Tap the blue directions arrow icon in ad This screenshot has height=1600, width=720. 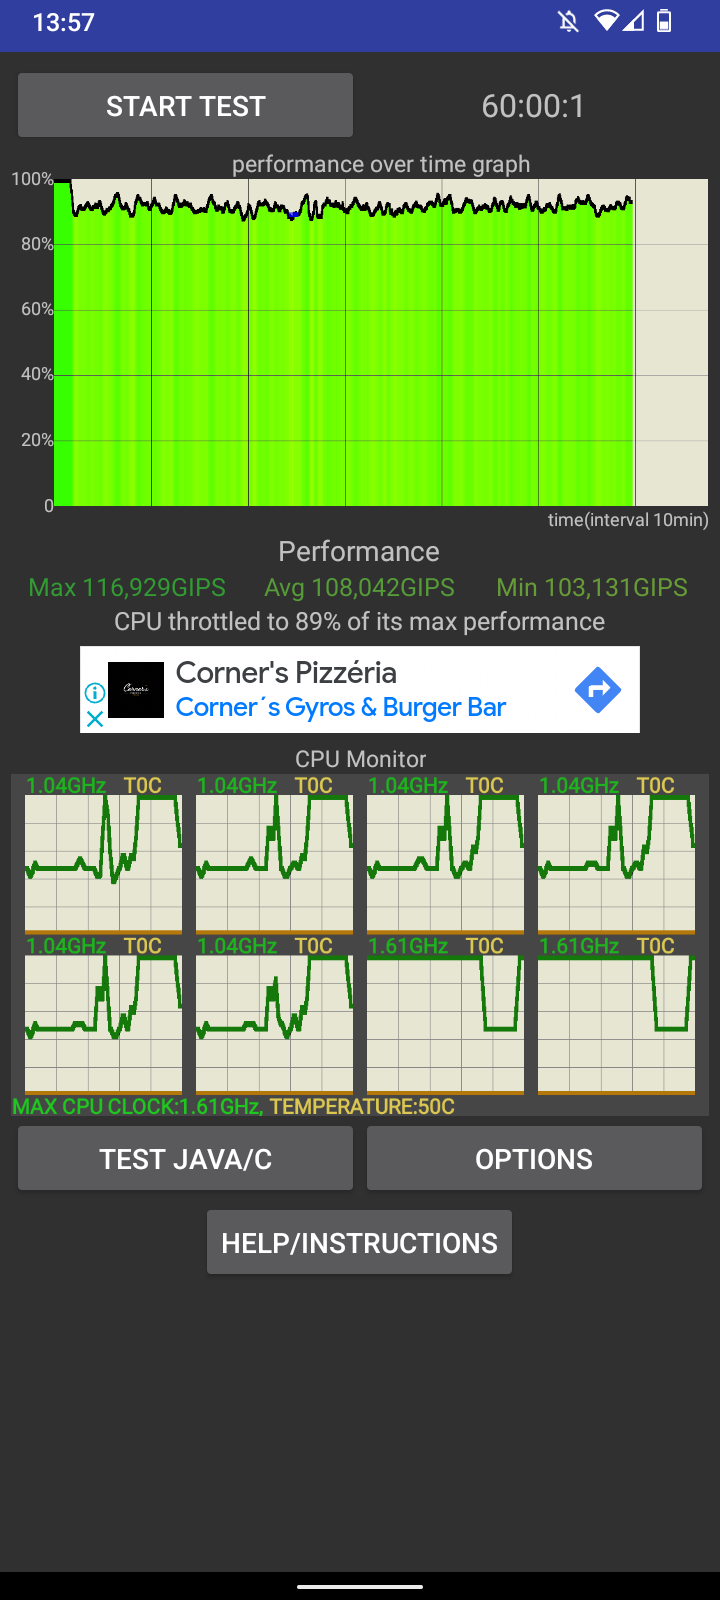click(598, 690)
